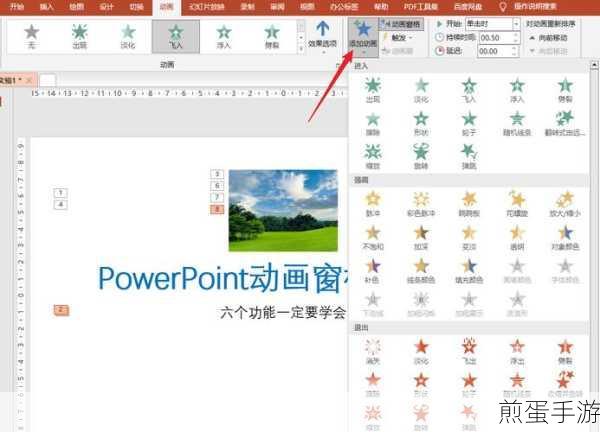
Task: Apply 透明 (Transparency) emphasis effect
Action: pyautogui.click(x=517, y=237)
